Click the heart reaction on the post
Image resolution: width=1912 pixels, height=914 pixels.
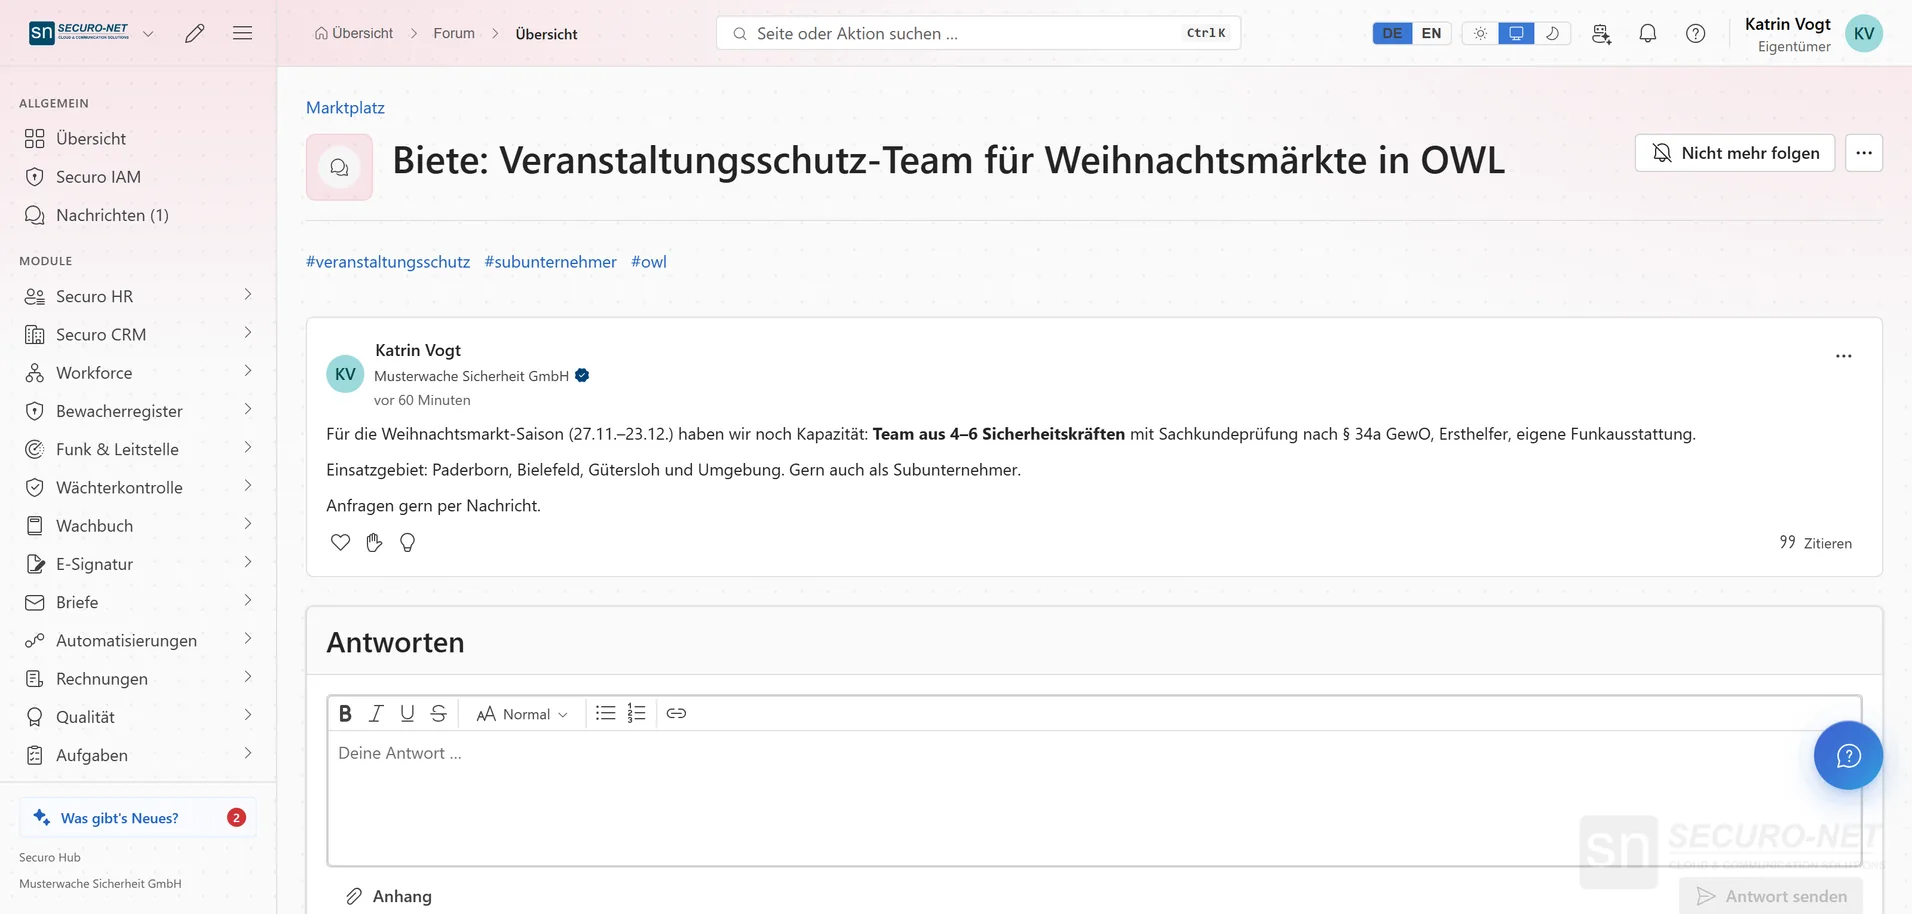(x=340, y=542)
